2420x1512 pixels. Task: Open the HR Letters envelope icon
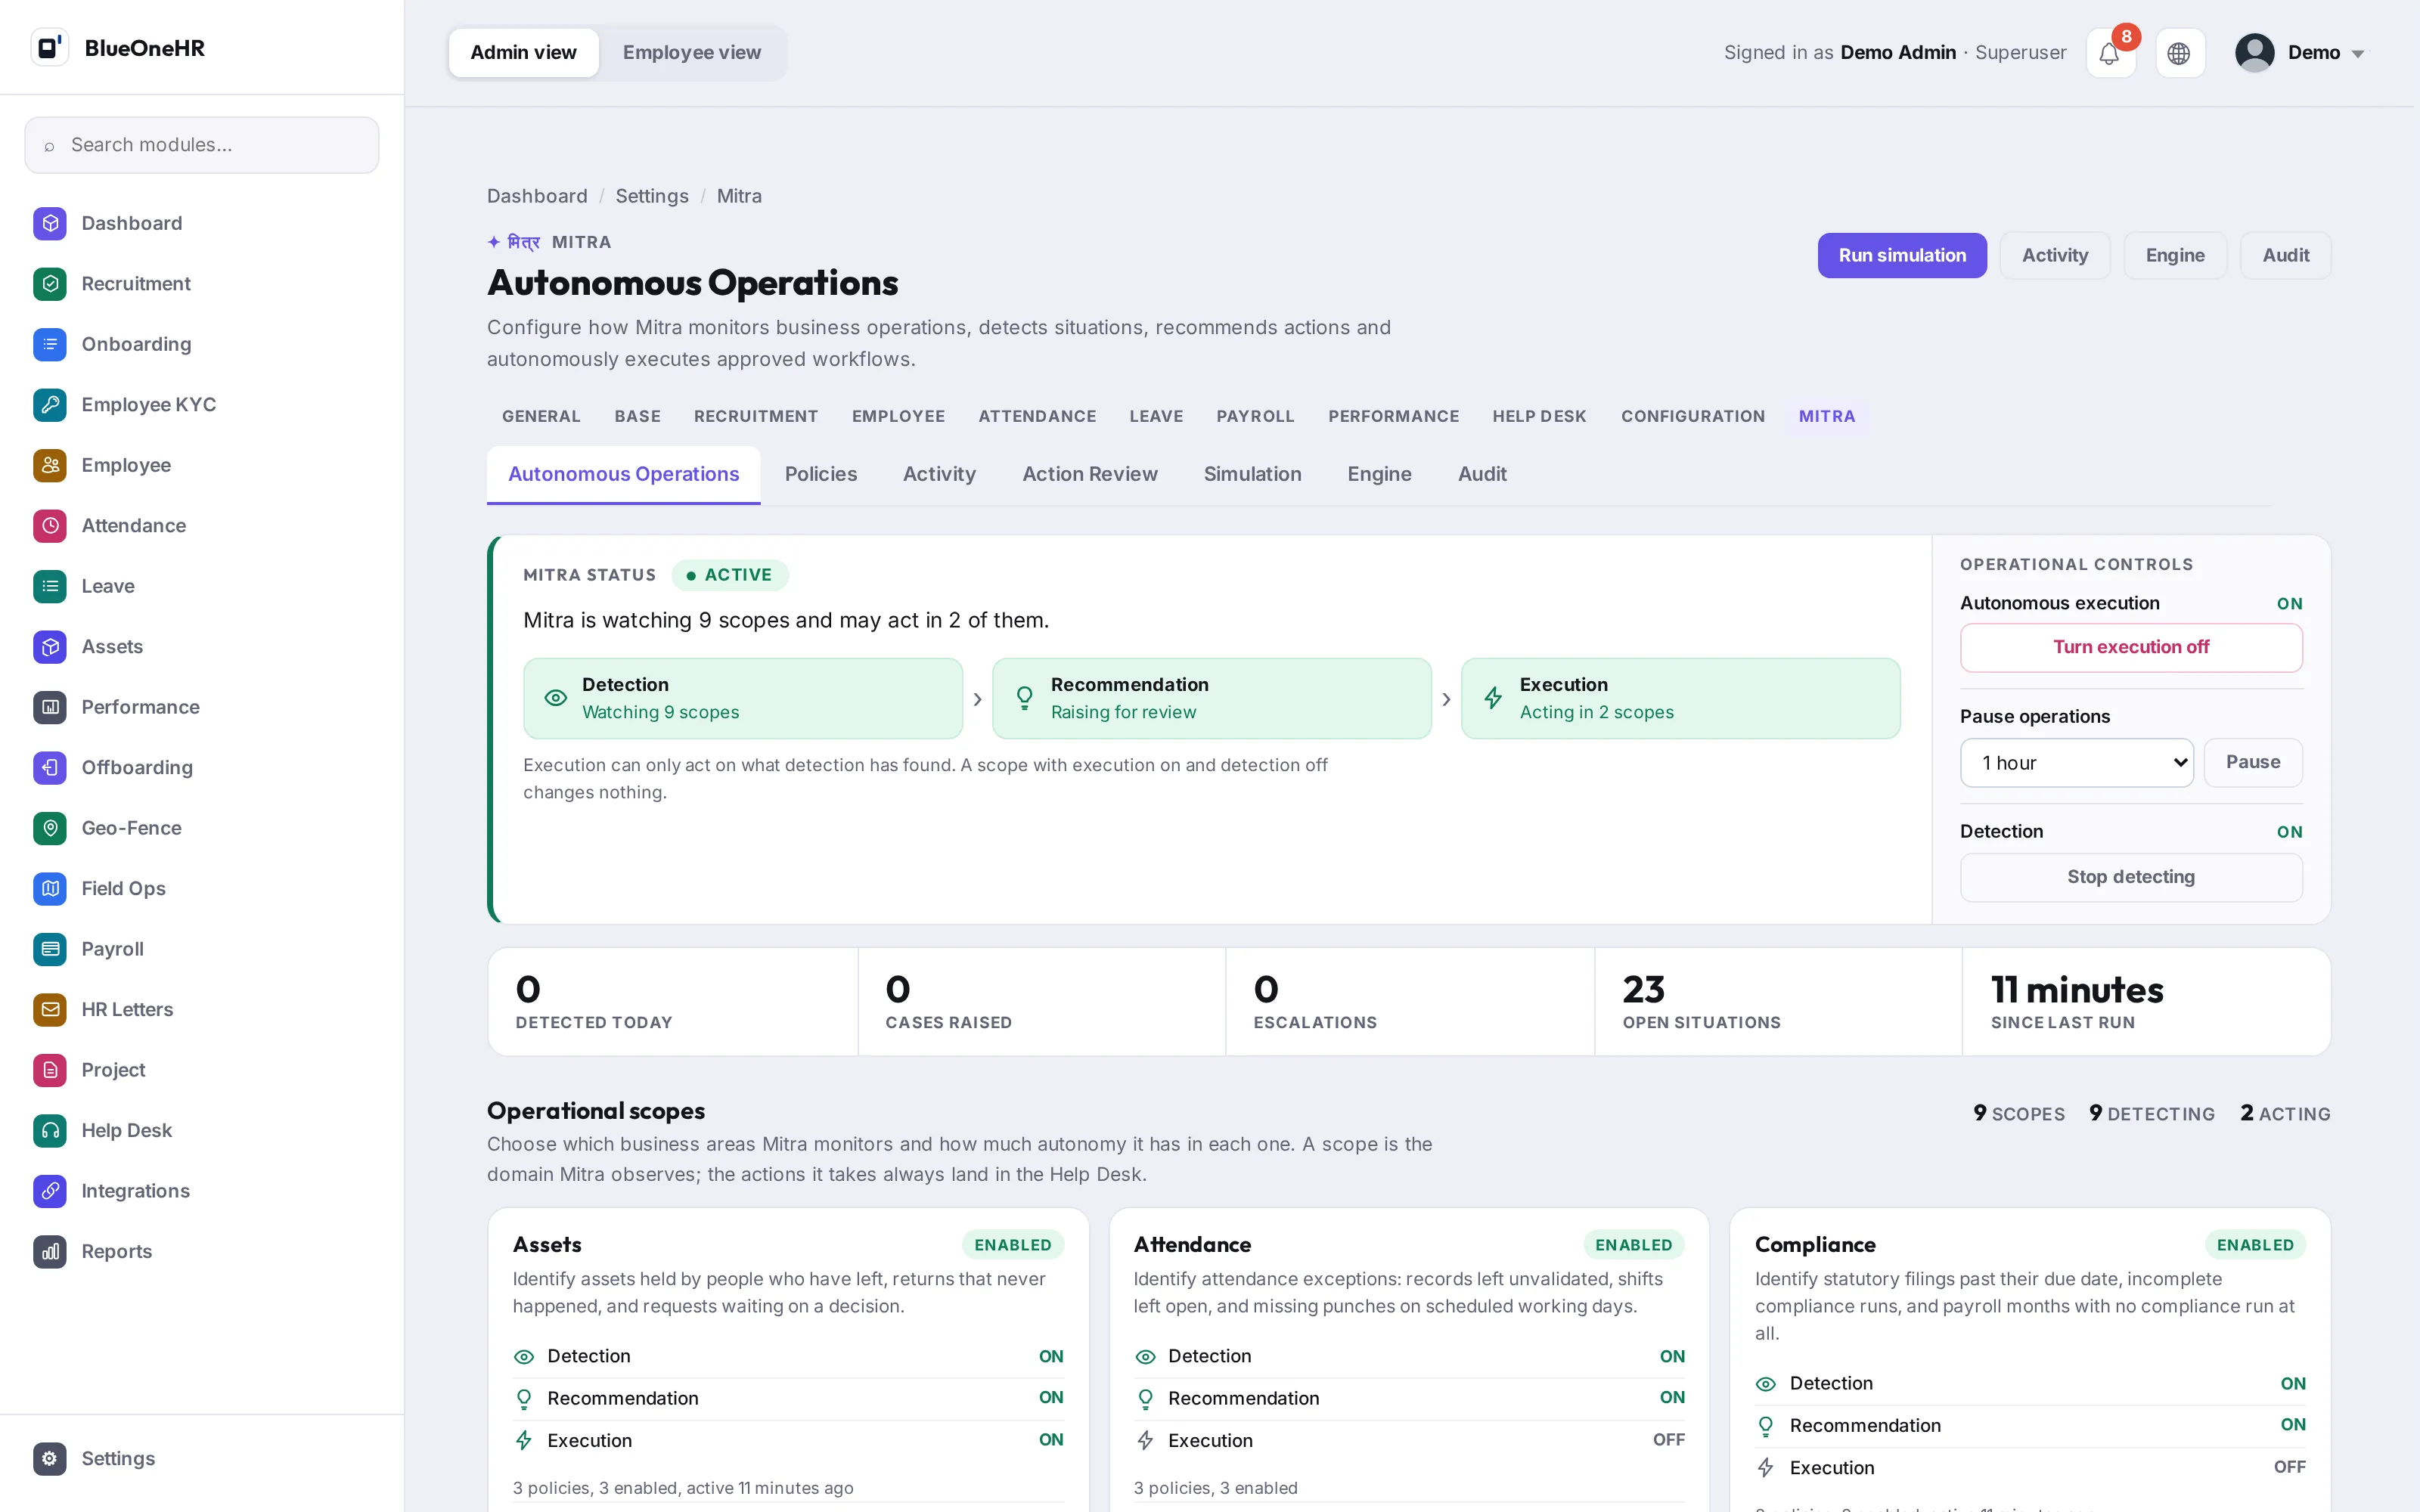click(x=50, y=1010)
